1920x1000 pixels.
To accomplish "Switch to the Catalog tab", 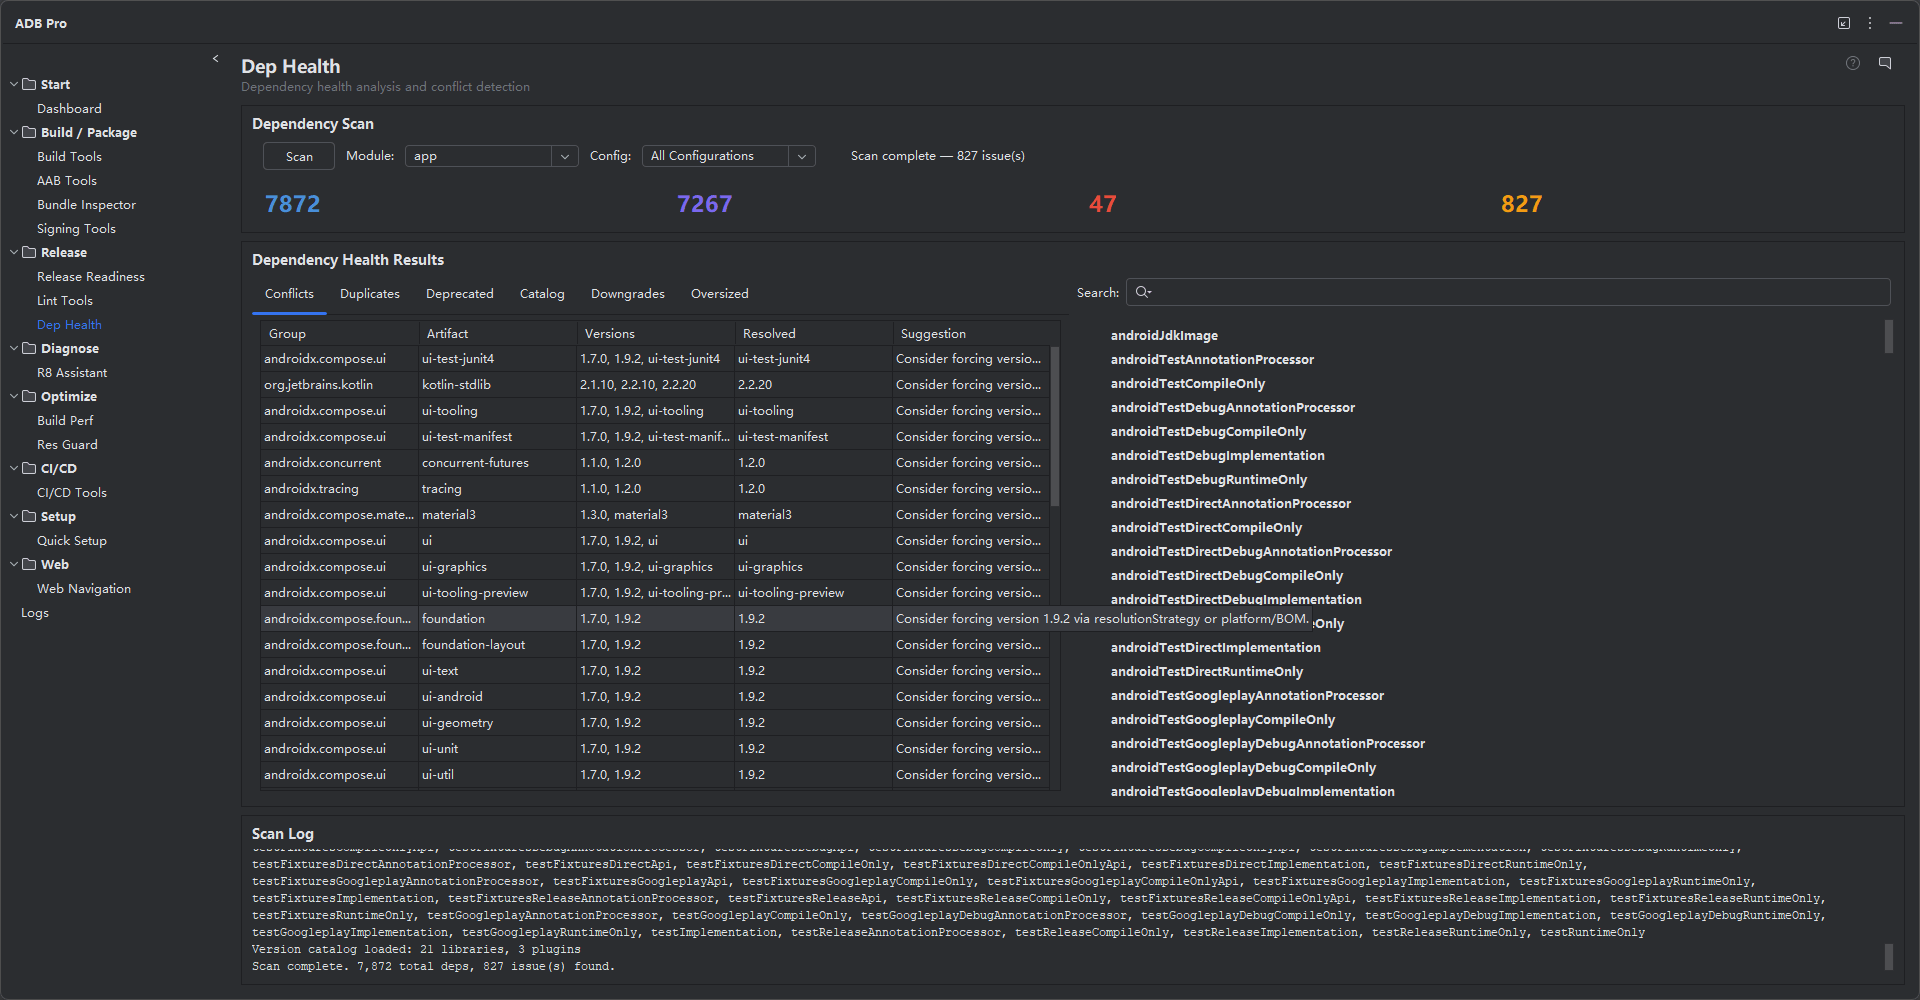I will [542, 294].
